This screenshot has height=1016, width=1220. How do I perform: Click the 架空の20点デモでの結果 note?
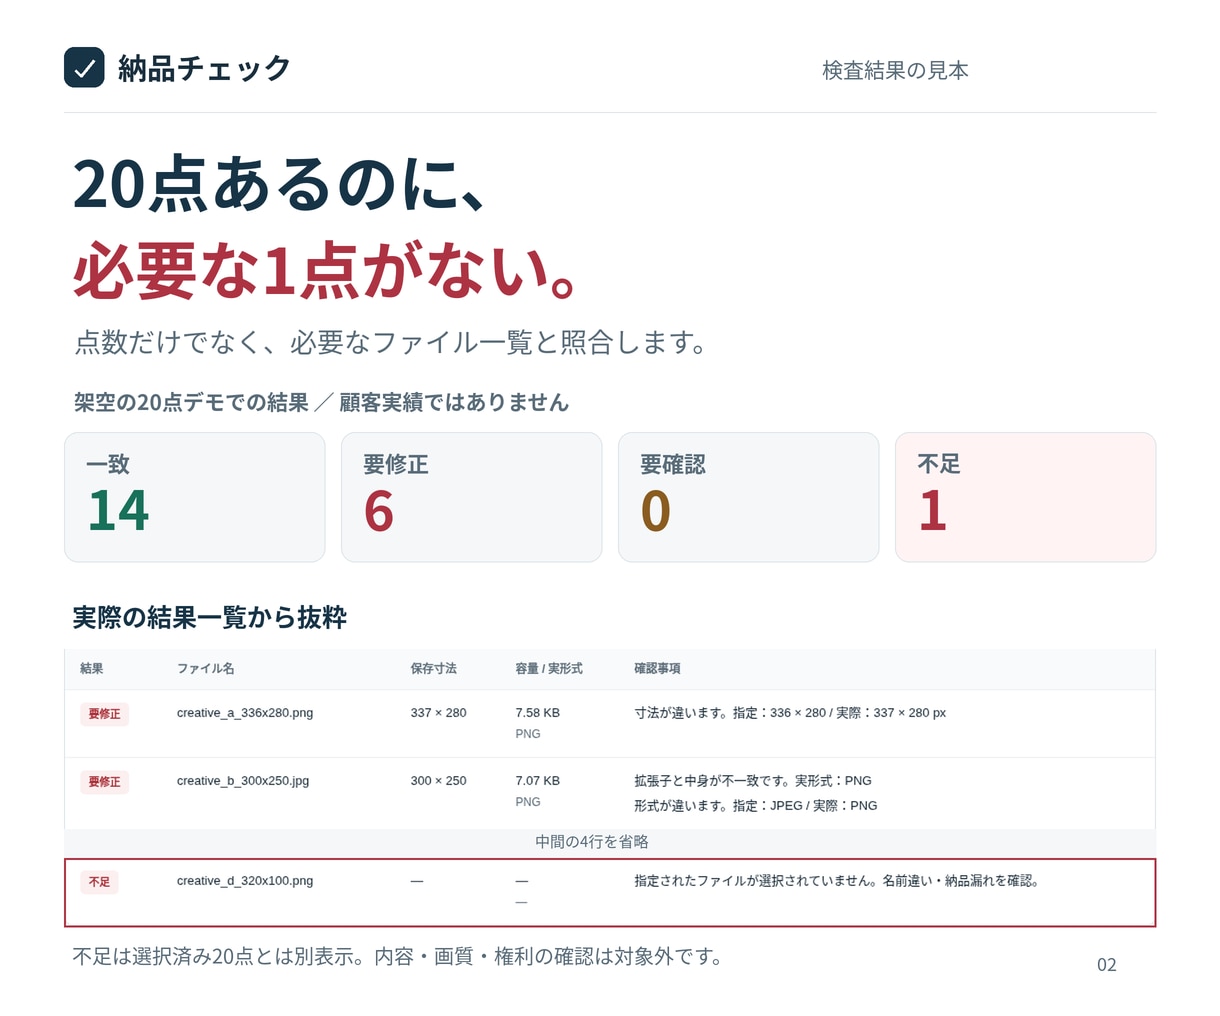(x=321, y=402)
